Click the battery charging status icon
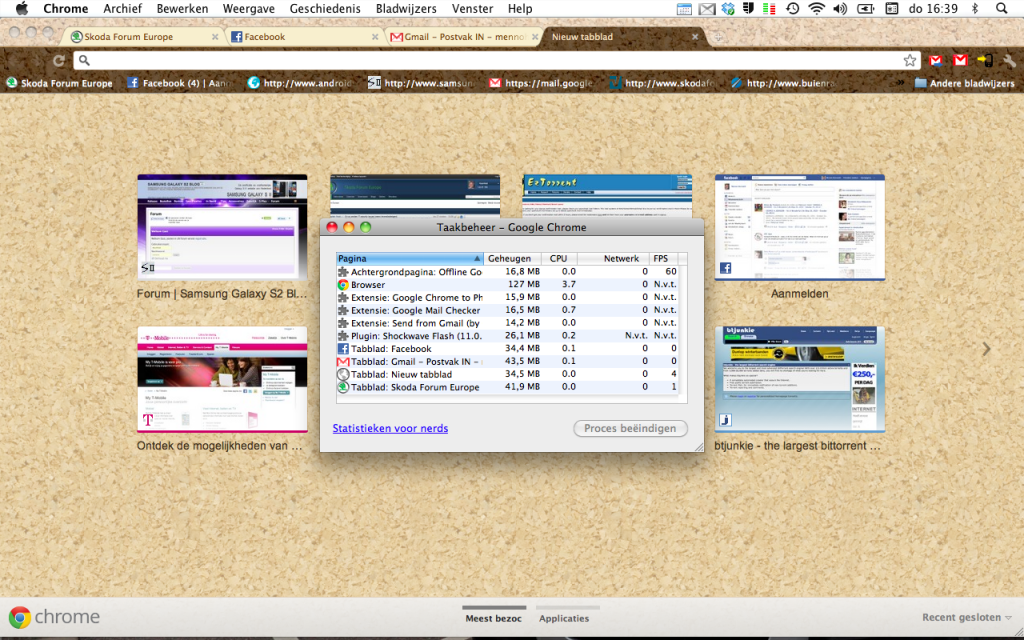 865,8
